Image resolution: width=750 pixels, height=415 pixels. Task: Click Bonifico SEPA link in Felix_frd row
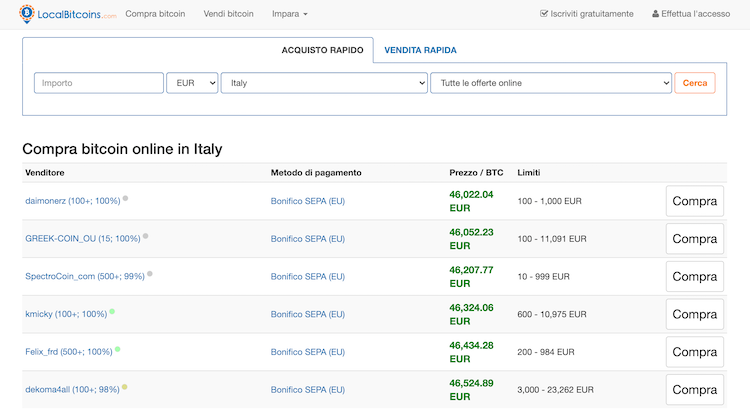308,352
